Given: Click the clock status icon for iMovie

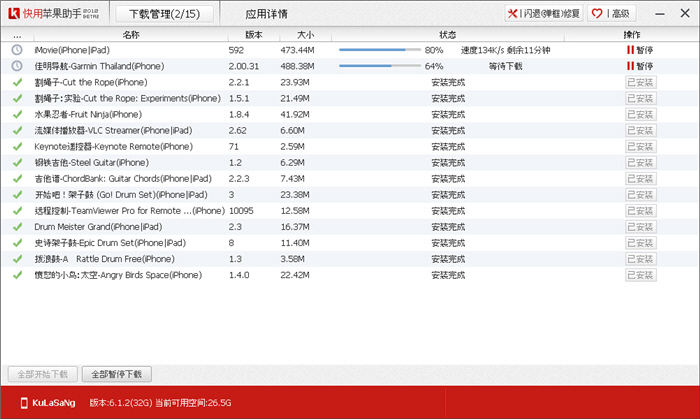Looking at the screenshot, I should click(17, 50).
